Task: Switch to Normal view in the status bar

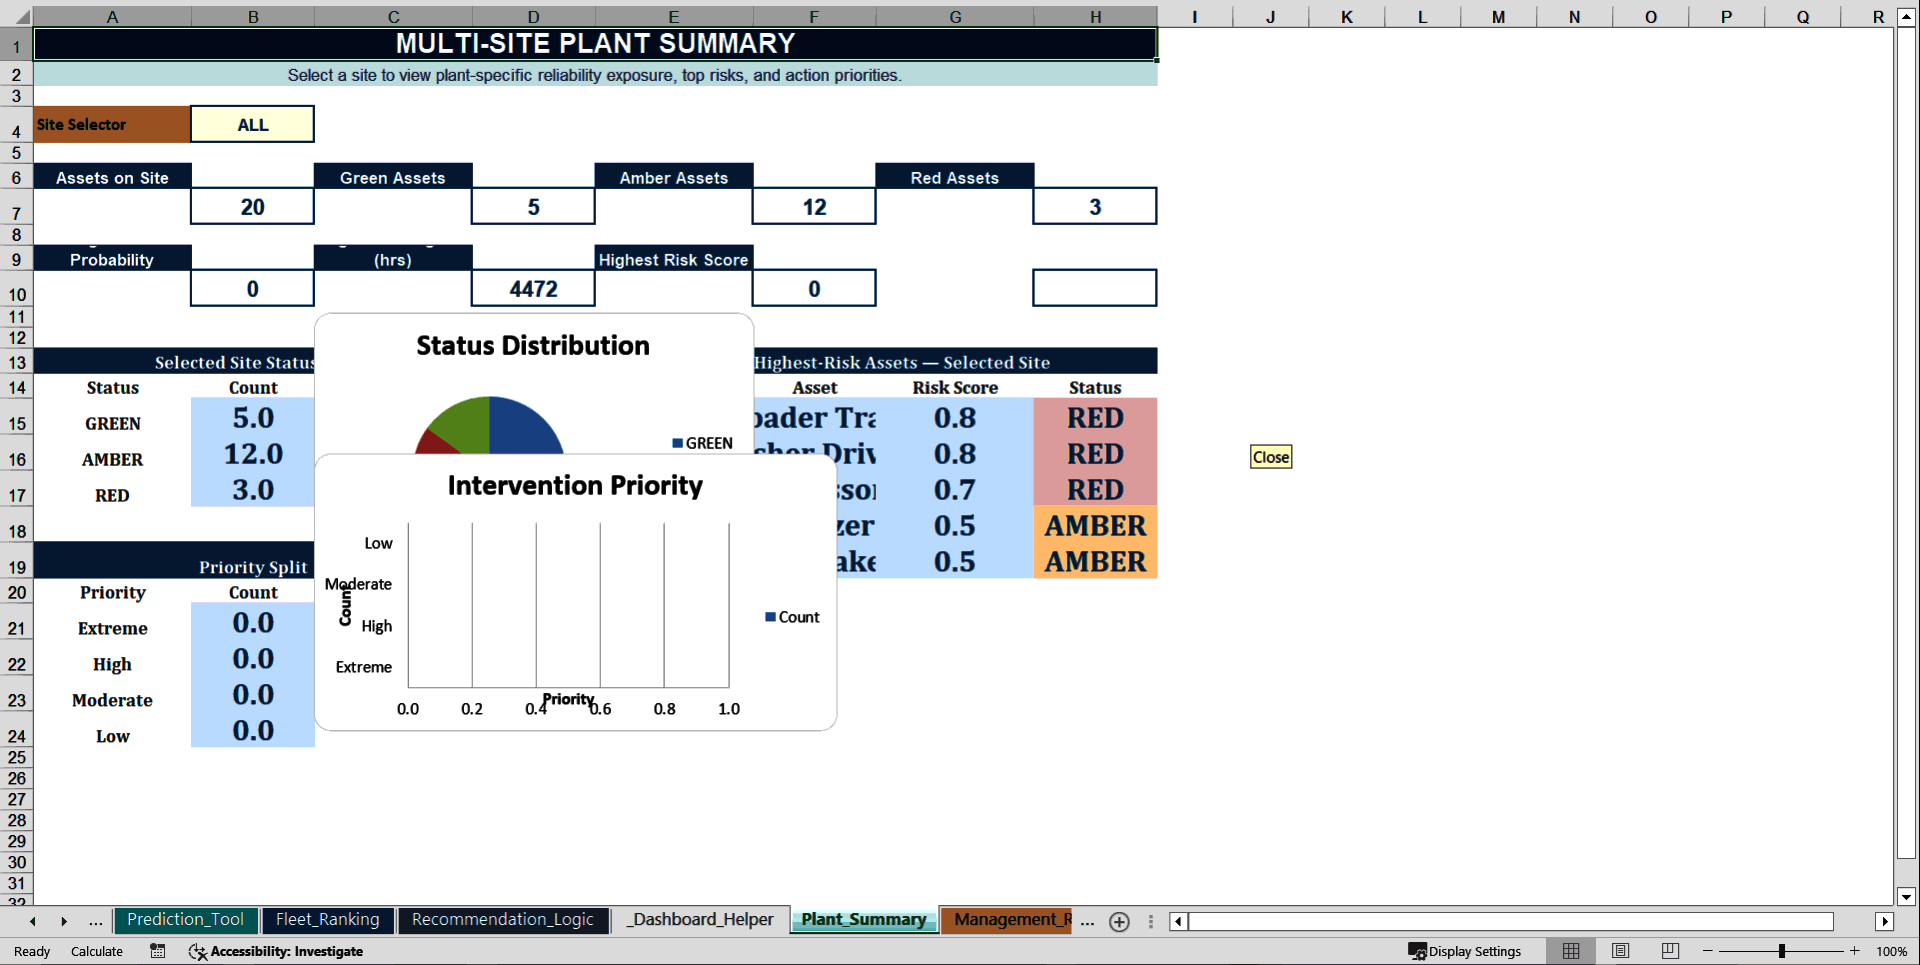Action: point(1570,951)
